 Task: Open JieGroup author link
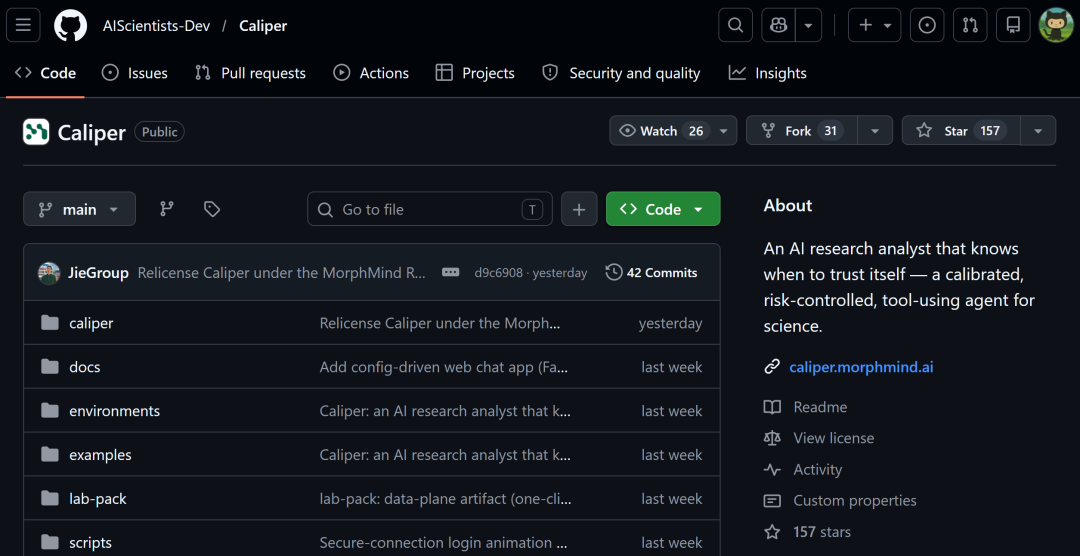click(98, 273)
